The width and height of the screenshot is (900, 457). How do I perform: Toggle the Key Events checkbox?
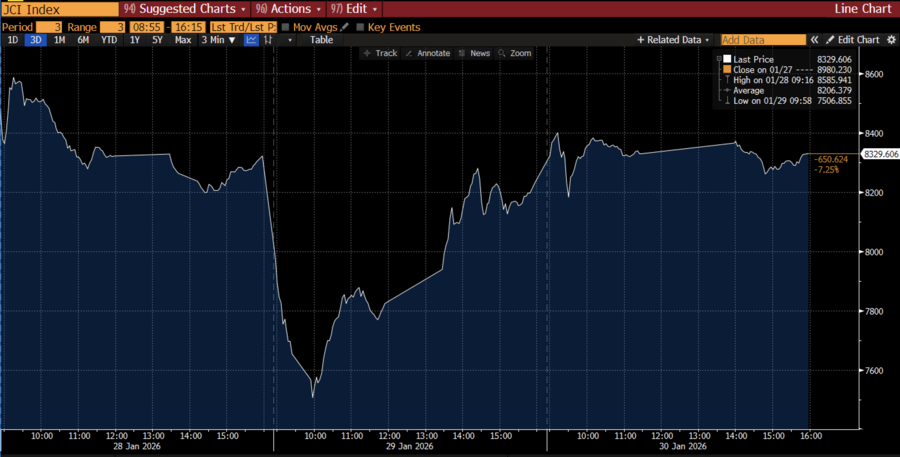coord(361,27)
